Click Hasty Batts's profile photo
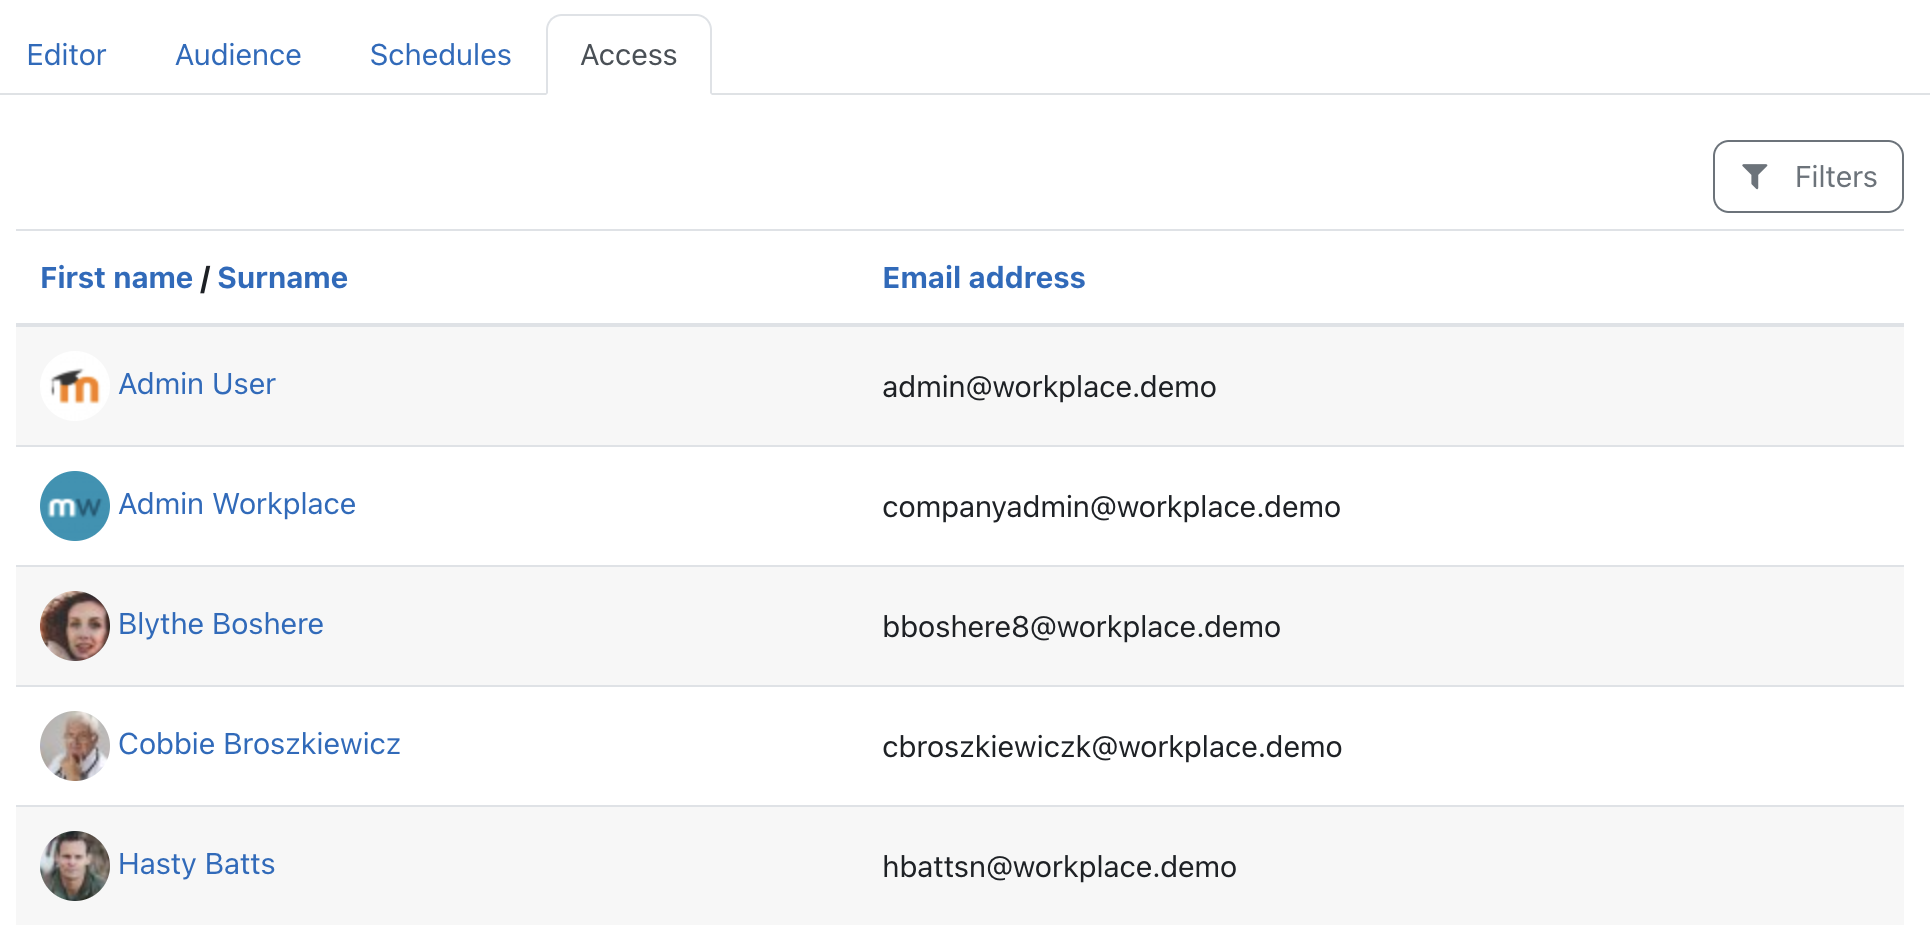 74,866
